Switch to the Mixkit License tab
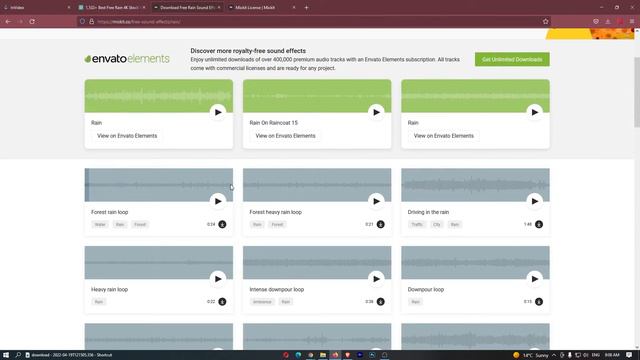The height and width of the screenshot is (360, 640). pyautogui.click(x=261, y=7)
